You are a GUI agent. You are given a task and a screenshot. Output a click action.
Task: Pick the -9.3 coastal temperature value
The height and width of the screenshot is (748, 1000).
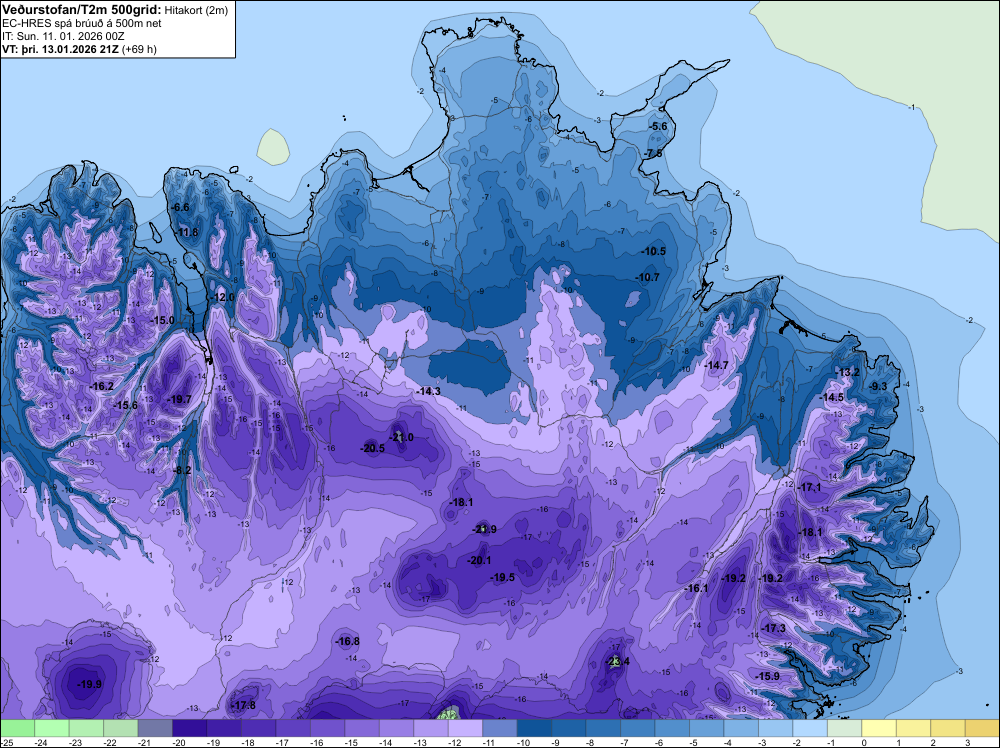(878, 386)
